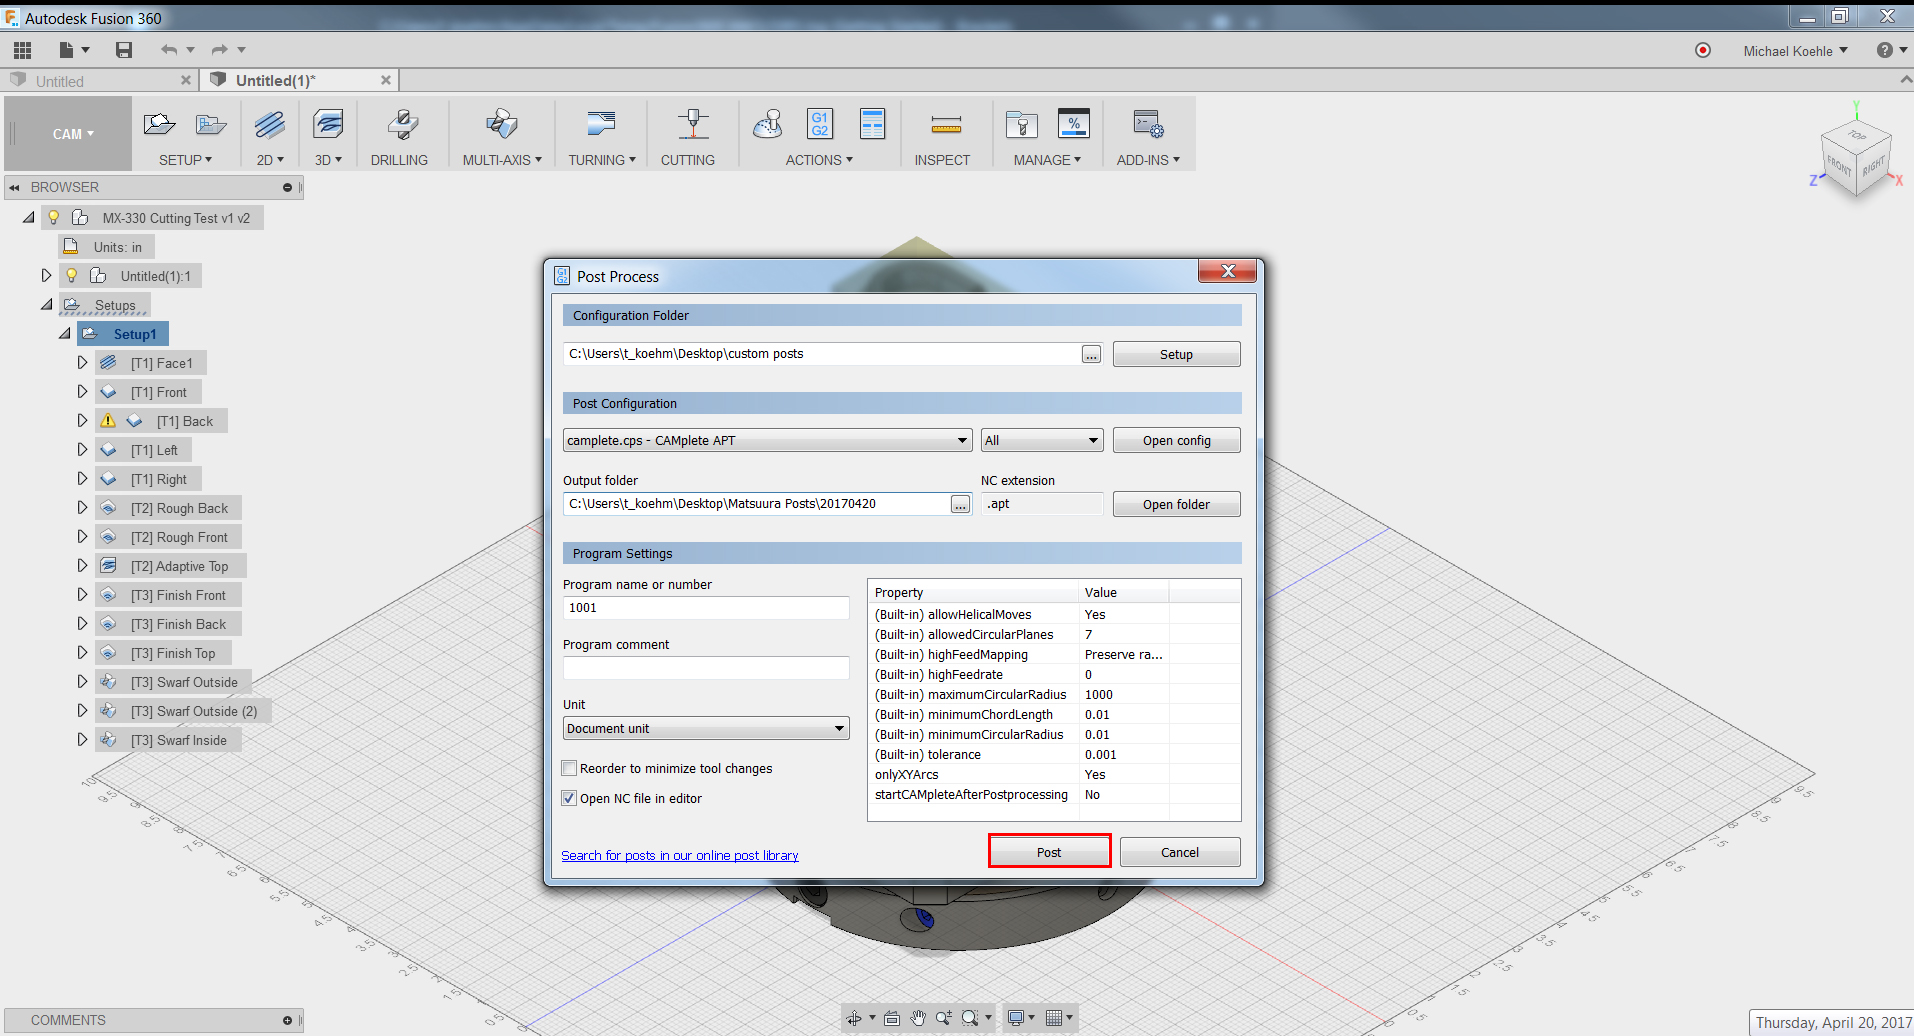Screen dimensions: 1914x1036
Task: Collapse the Setup1 tree node
Action: pos(64,333)
